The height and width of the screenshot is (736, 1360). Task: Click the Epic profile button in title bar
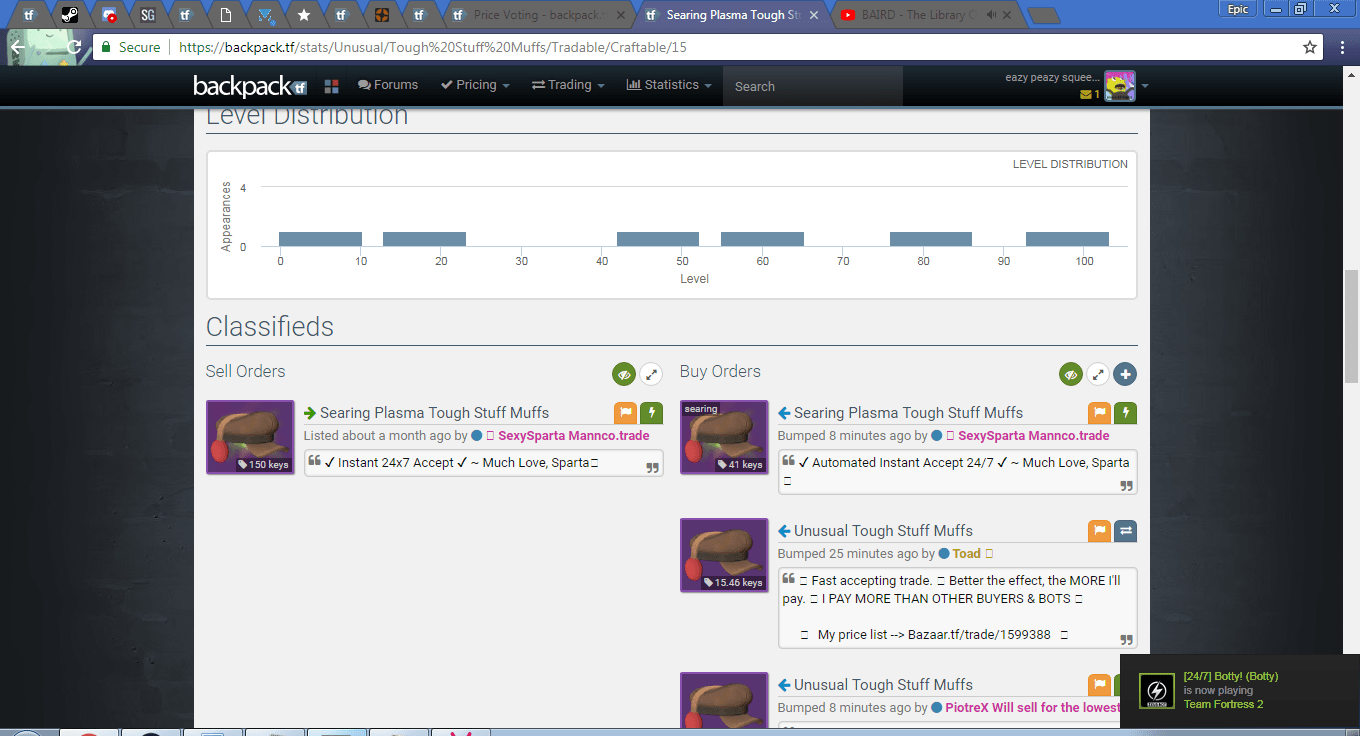[x=1238, y=8]
